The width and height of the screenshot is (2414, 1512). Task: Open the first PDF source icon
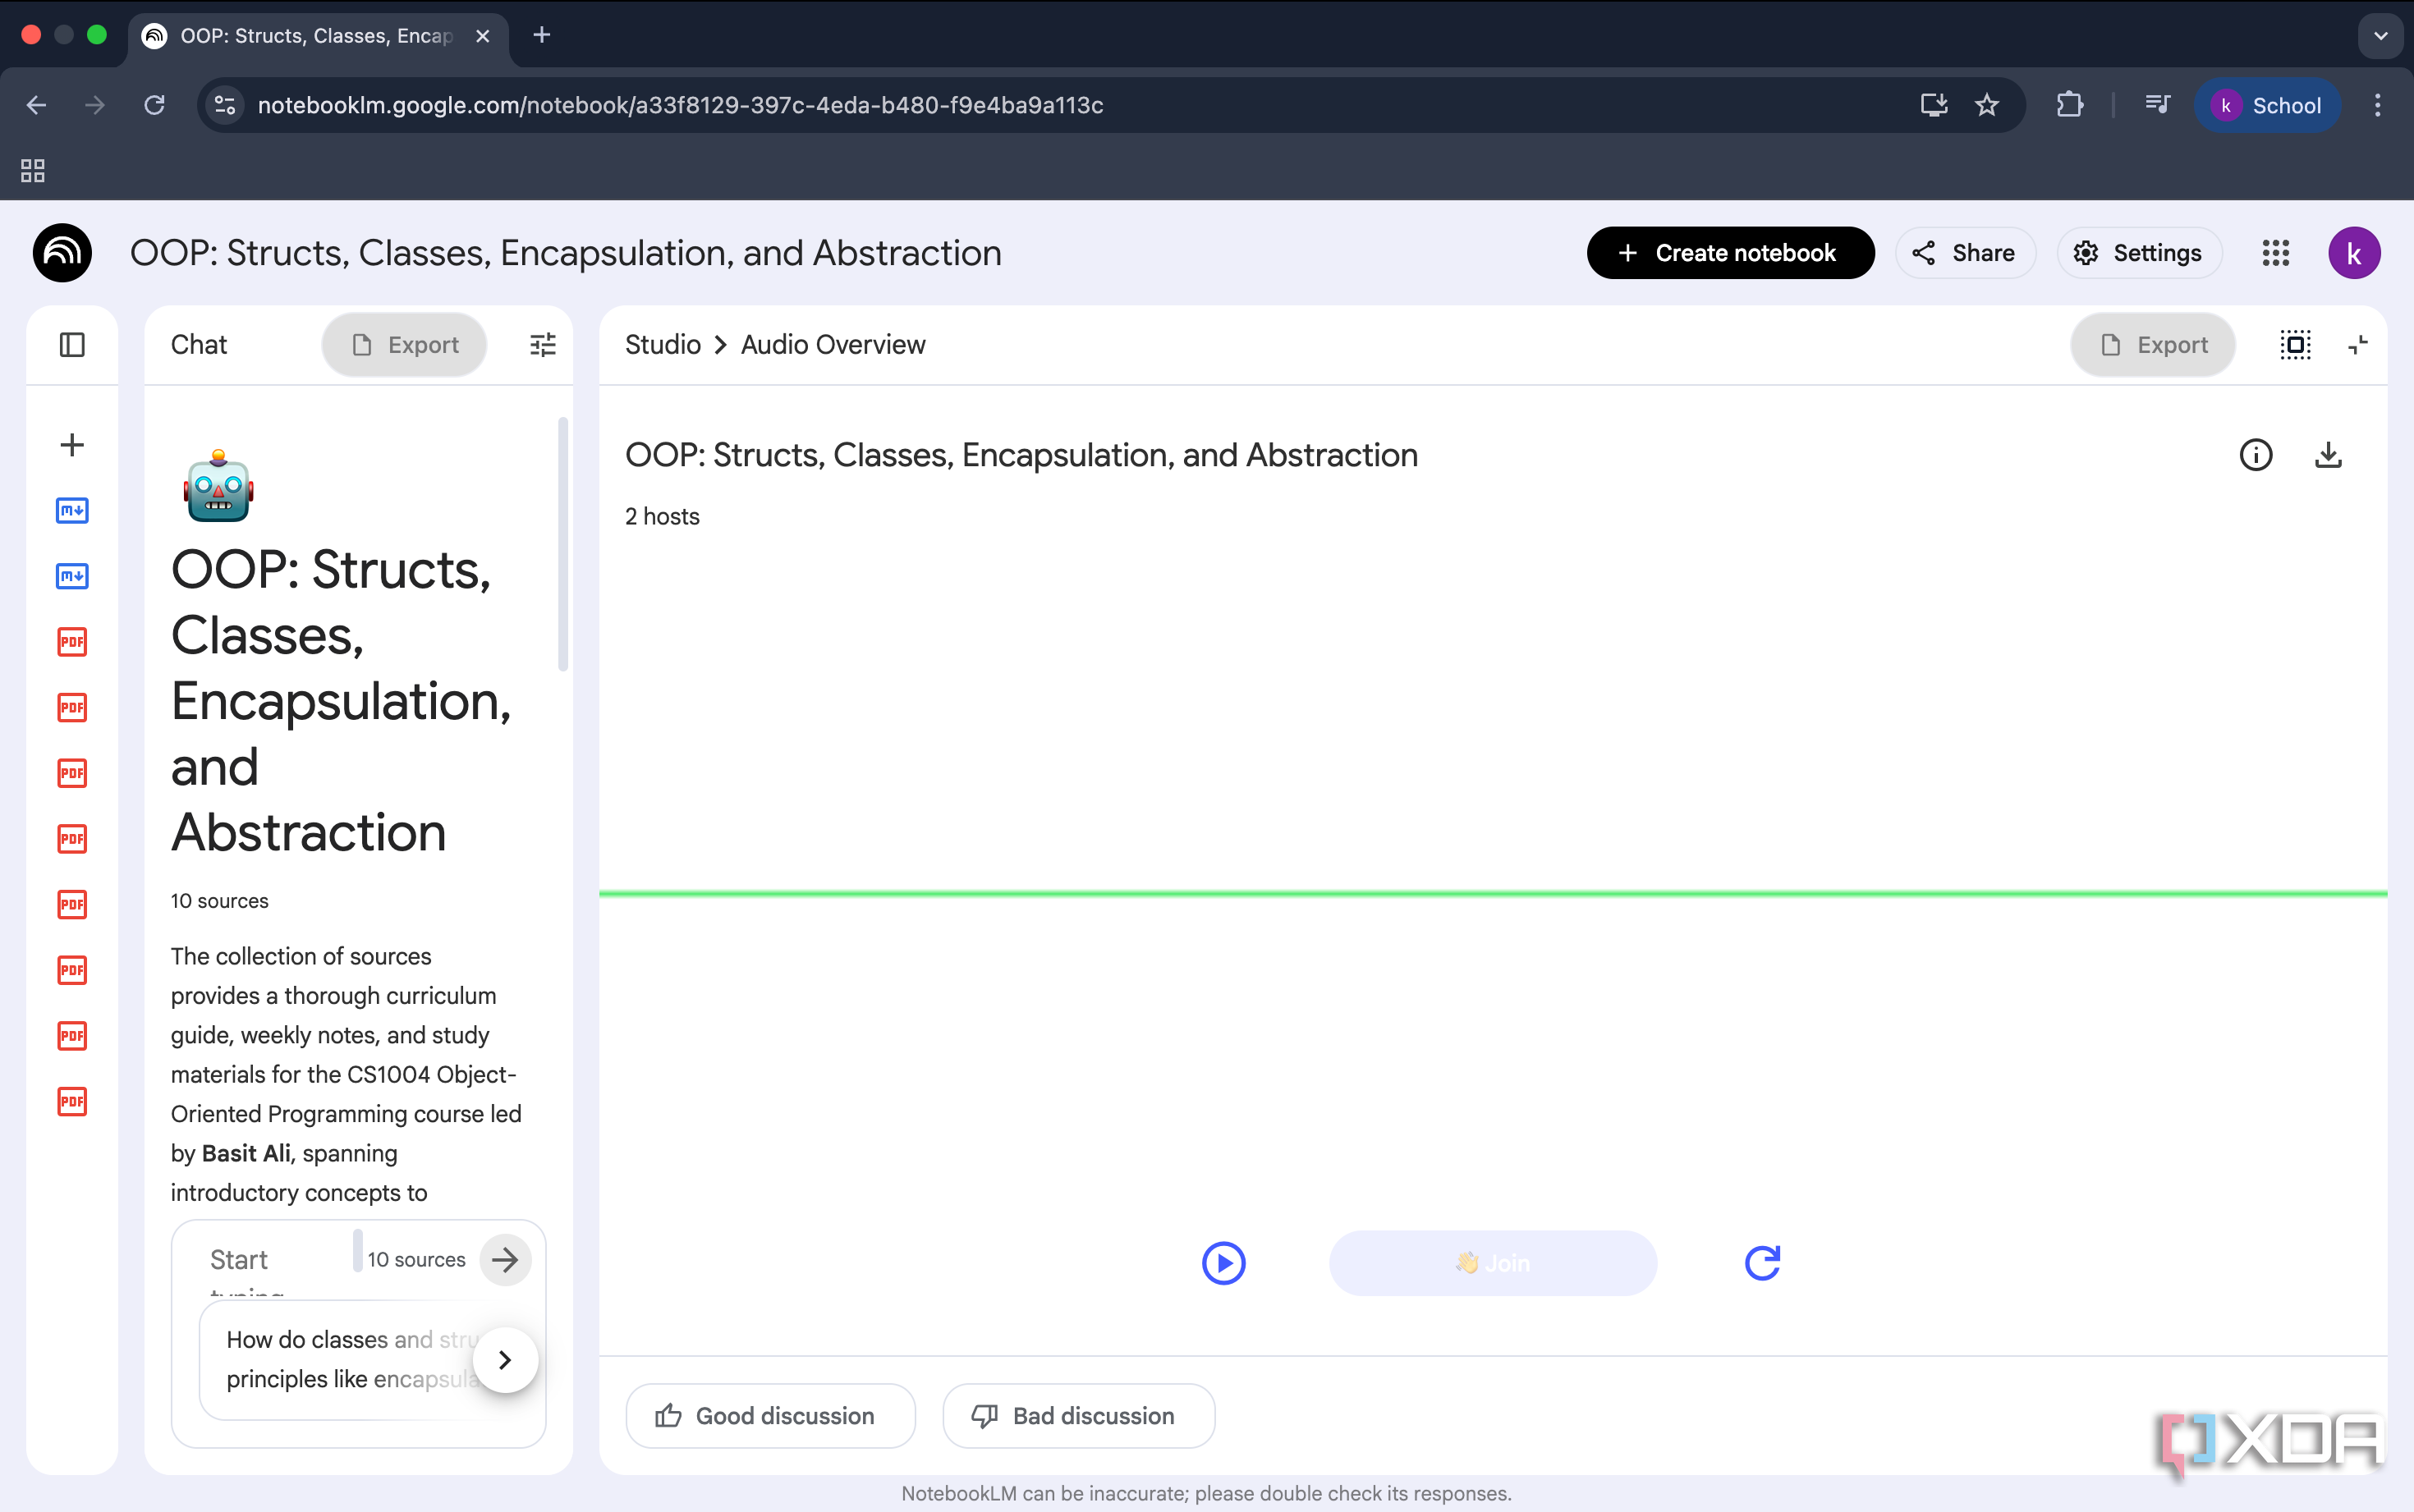(x=72, y=642)
